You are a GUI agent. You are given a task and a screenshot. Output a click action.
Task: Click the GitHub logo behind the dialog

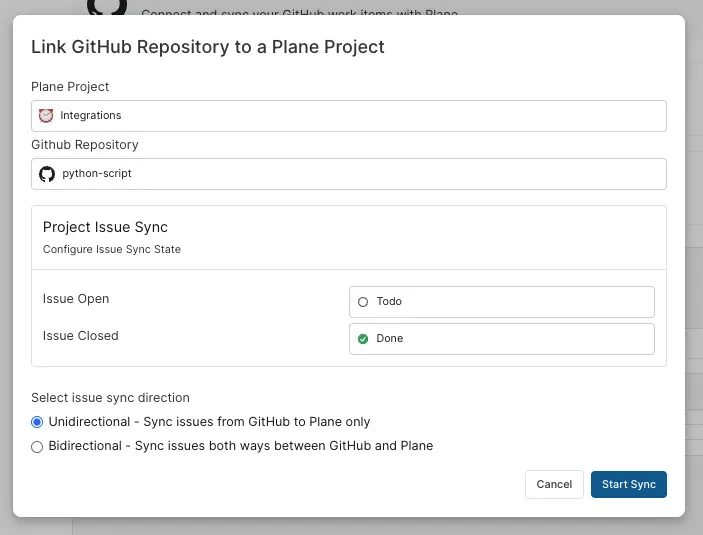[x=100, y=7]
